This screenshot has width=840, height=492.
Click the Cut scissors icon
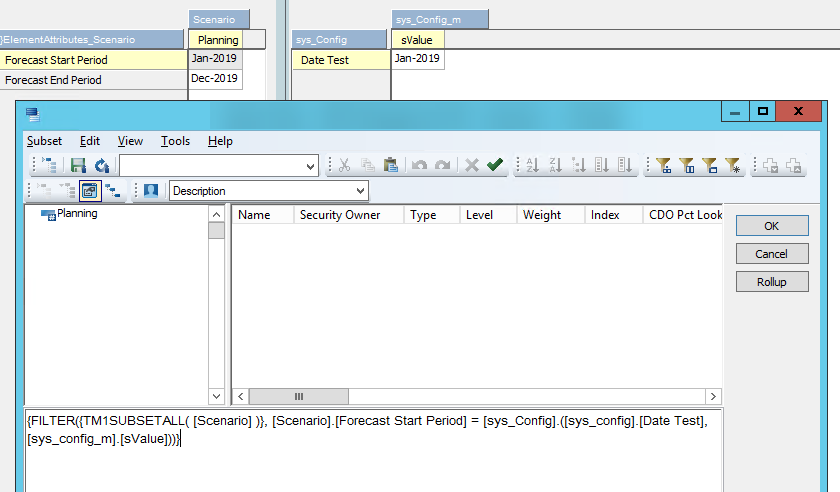(344, 165)
